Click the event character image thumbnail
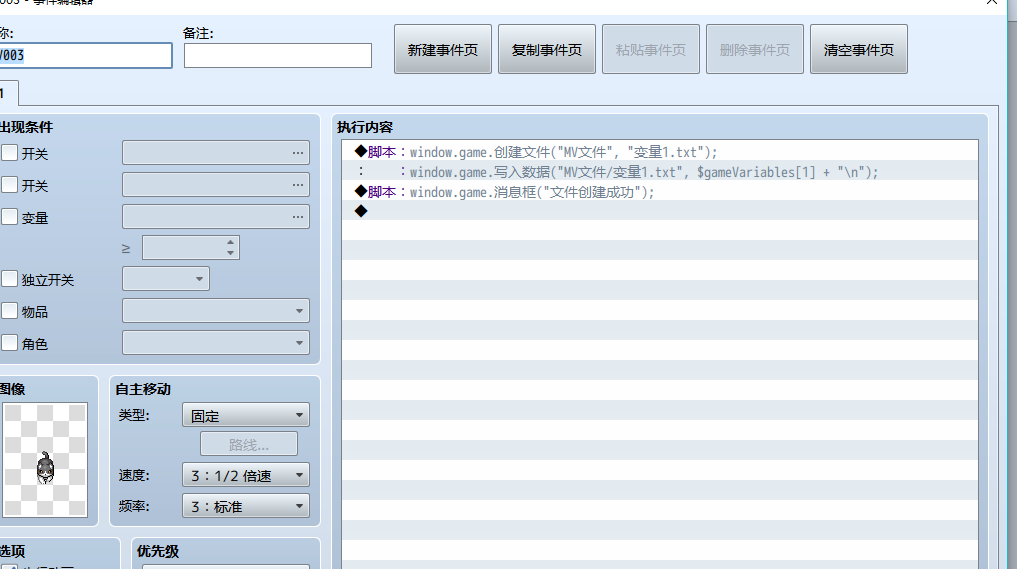 coord(45,460)
